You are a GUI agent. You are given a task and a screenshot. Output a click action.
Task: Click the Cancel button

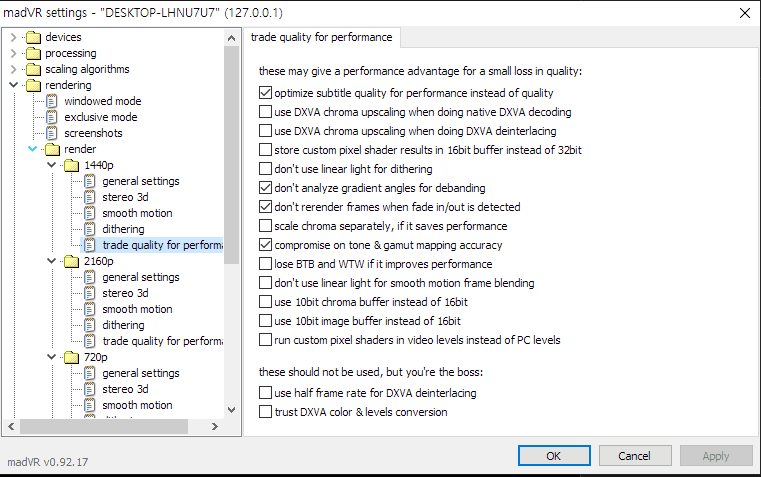(634, 456)
